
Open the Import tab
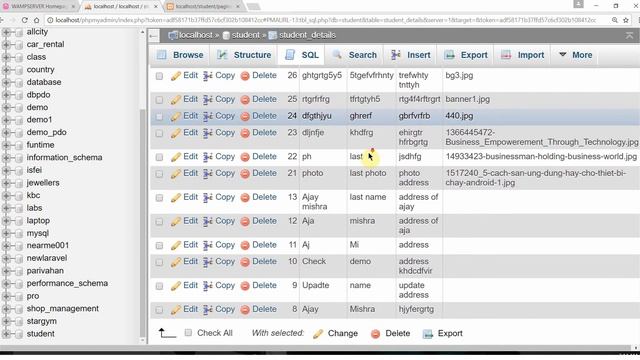[x=522, y=55]
